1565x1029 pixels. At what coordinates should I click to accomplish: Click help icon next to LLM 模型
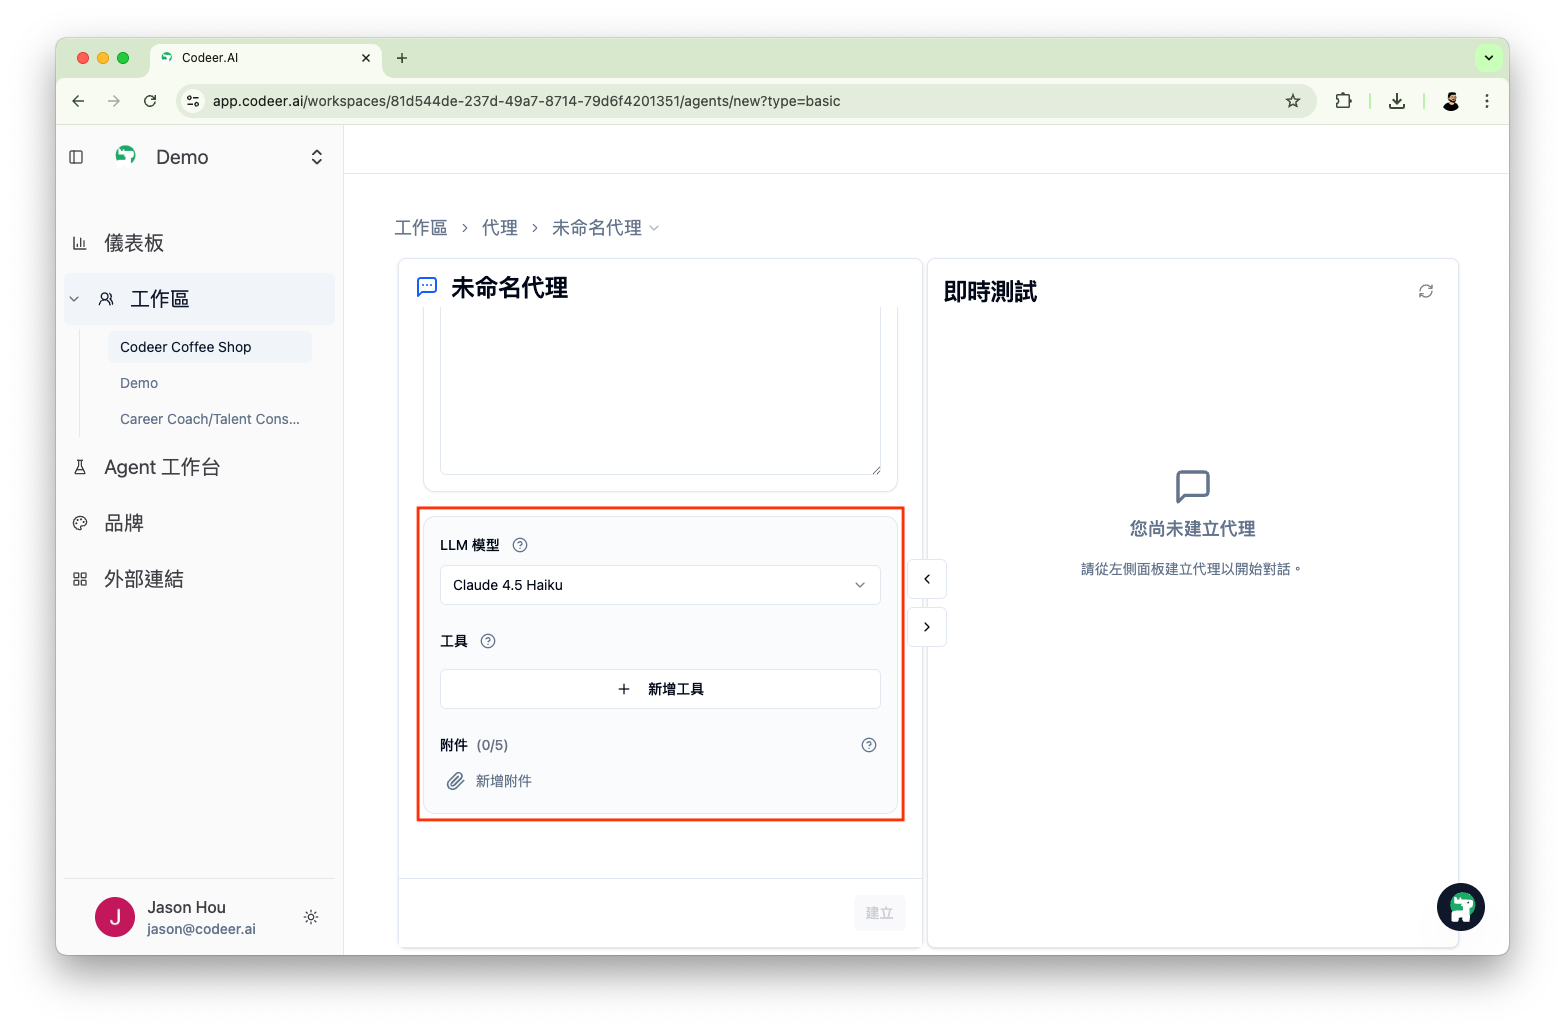(x=520, y=545)
